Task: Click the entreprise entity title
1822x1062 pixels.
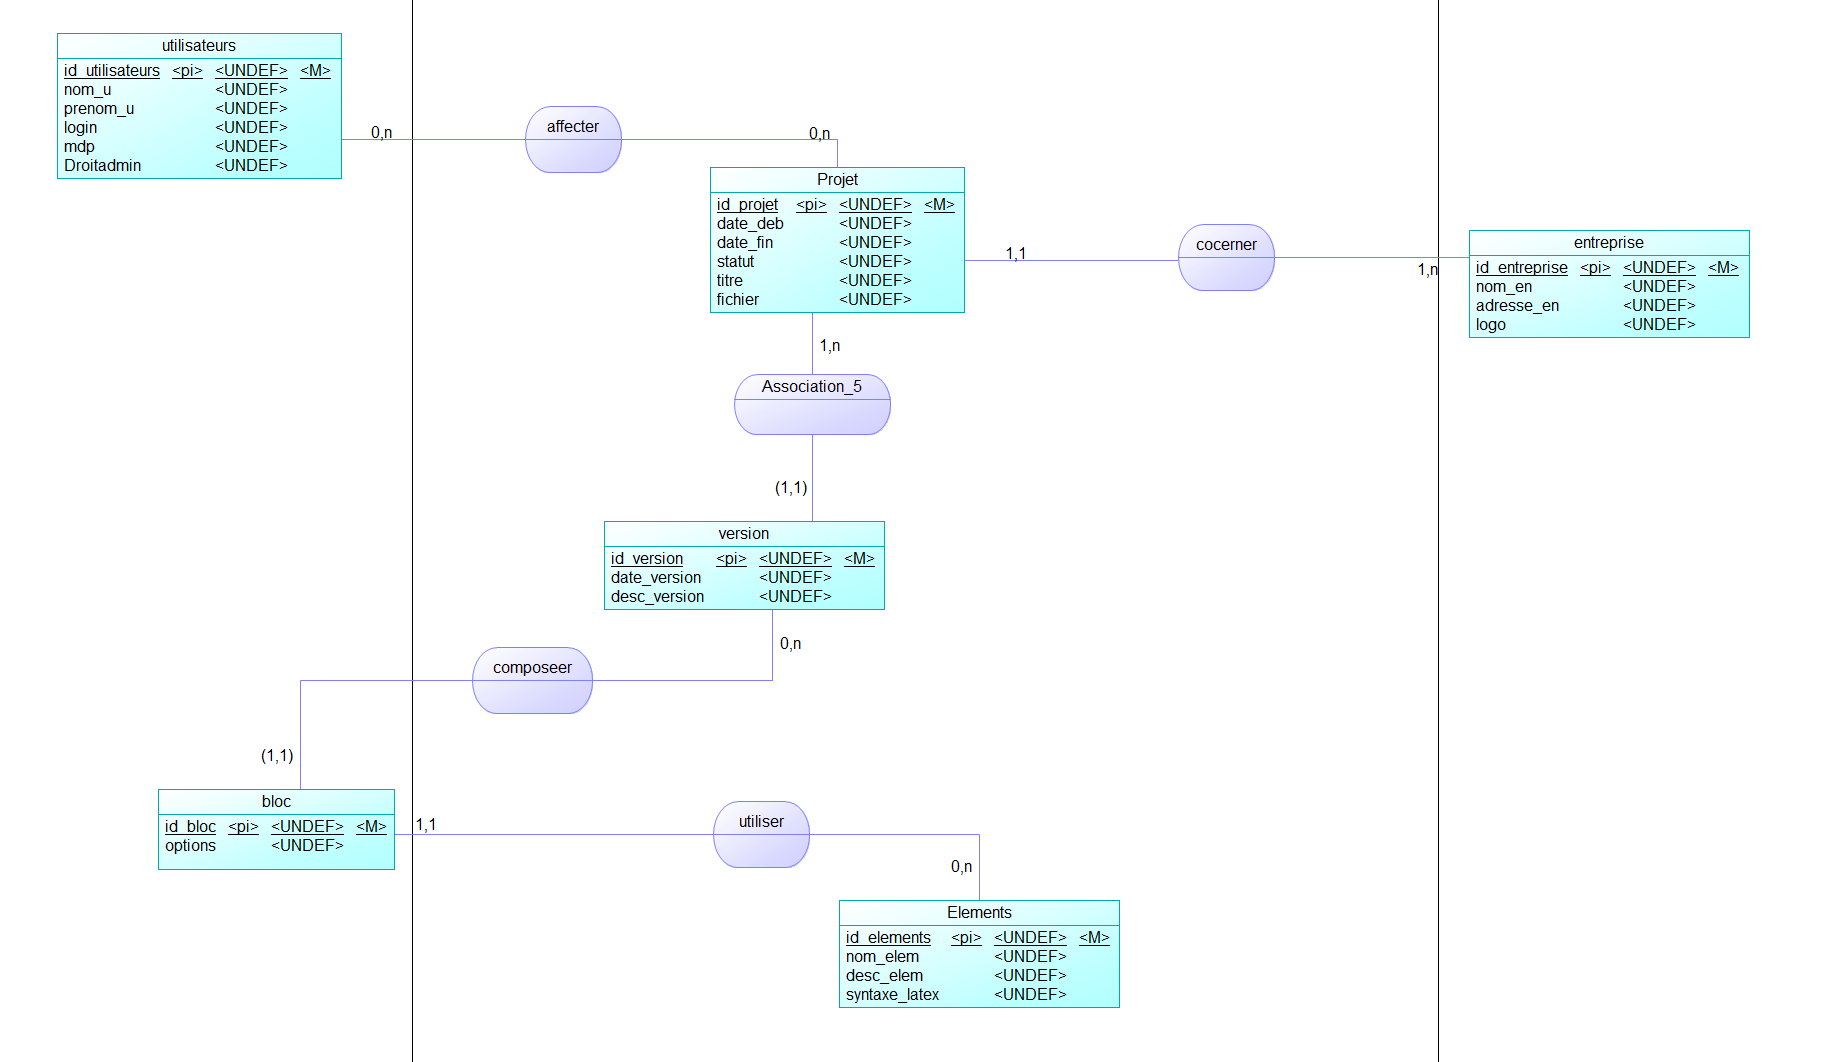Action: point(1609,243)
